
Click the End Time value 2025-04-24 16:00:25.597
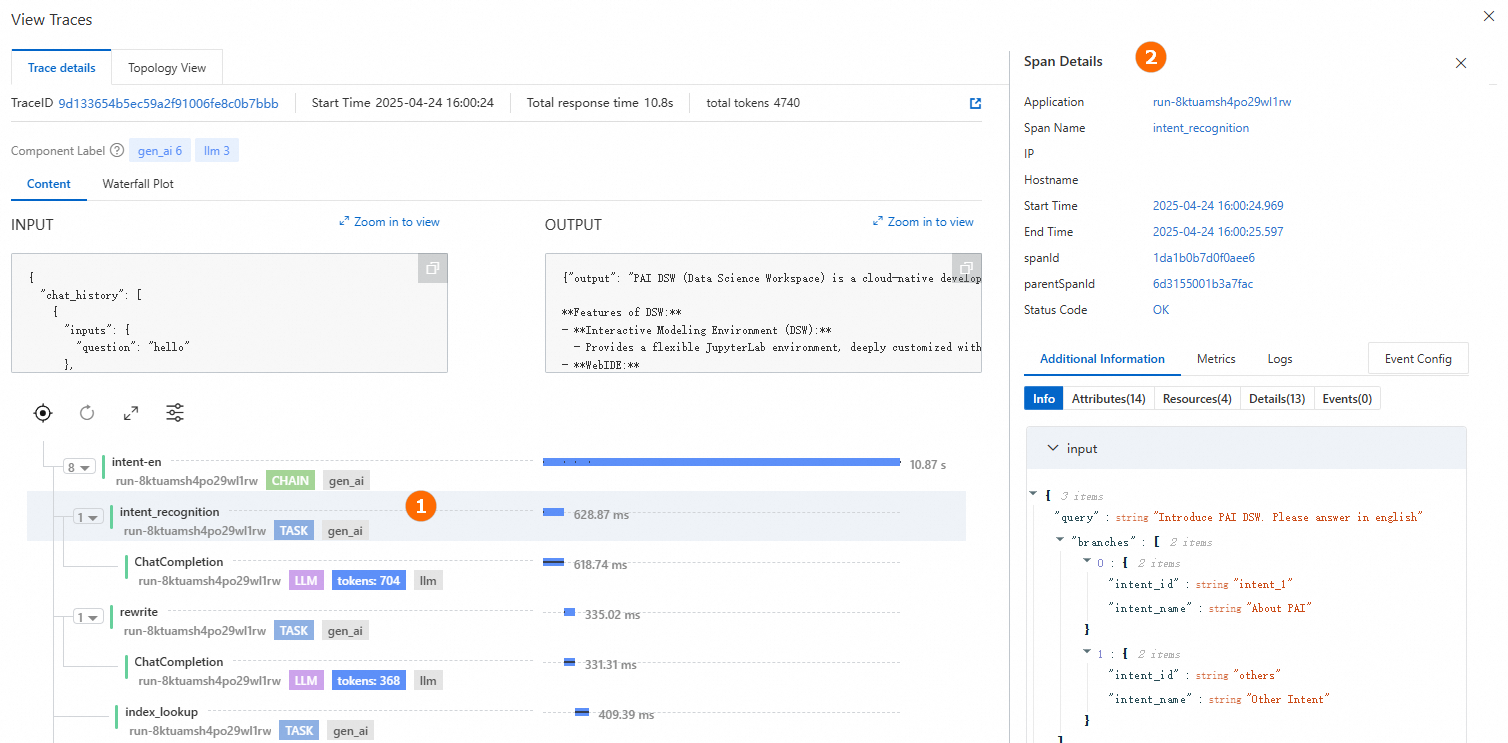(x=1218, y=232)
